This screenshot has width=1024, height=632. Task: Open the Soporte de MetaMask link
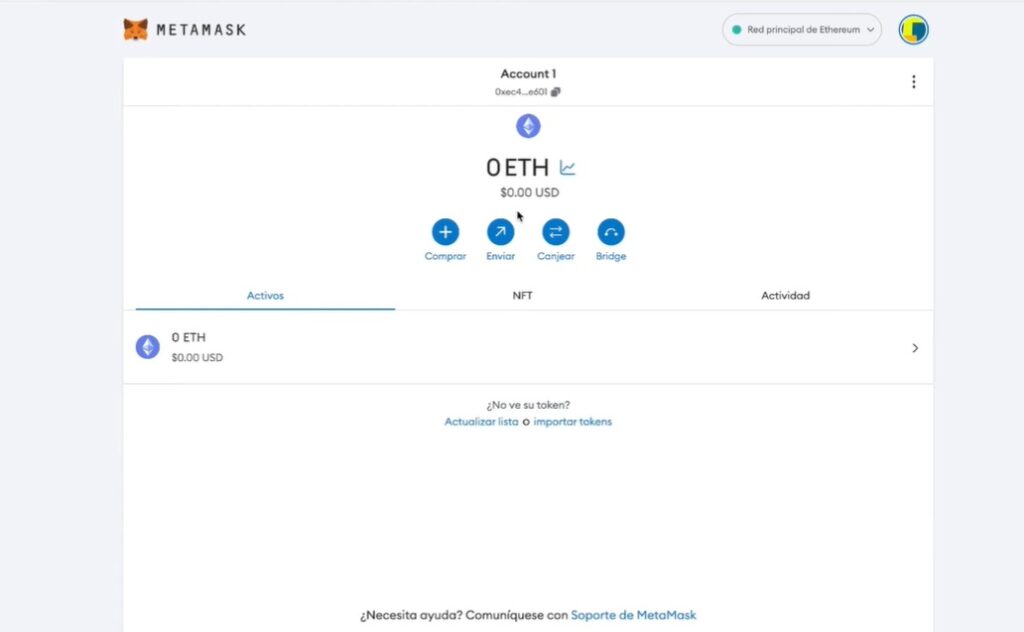[633, 615]
